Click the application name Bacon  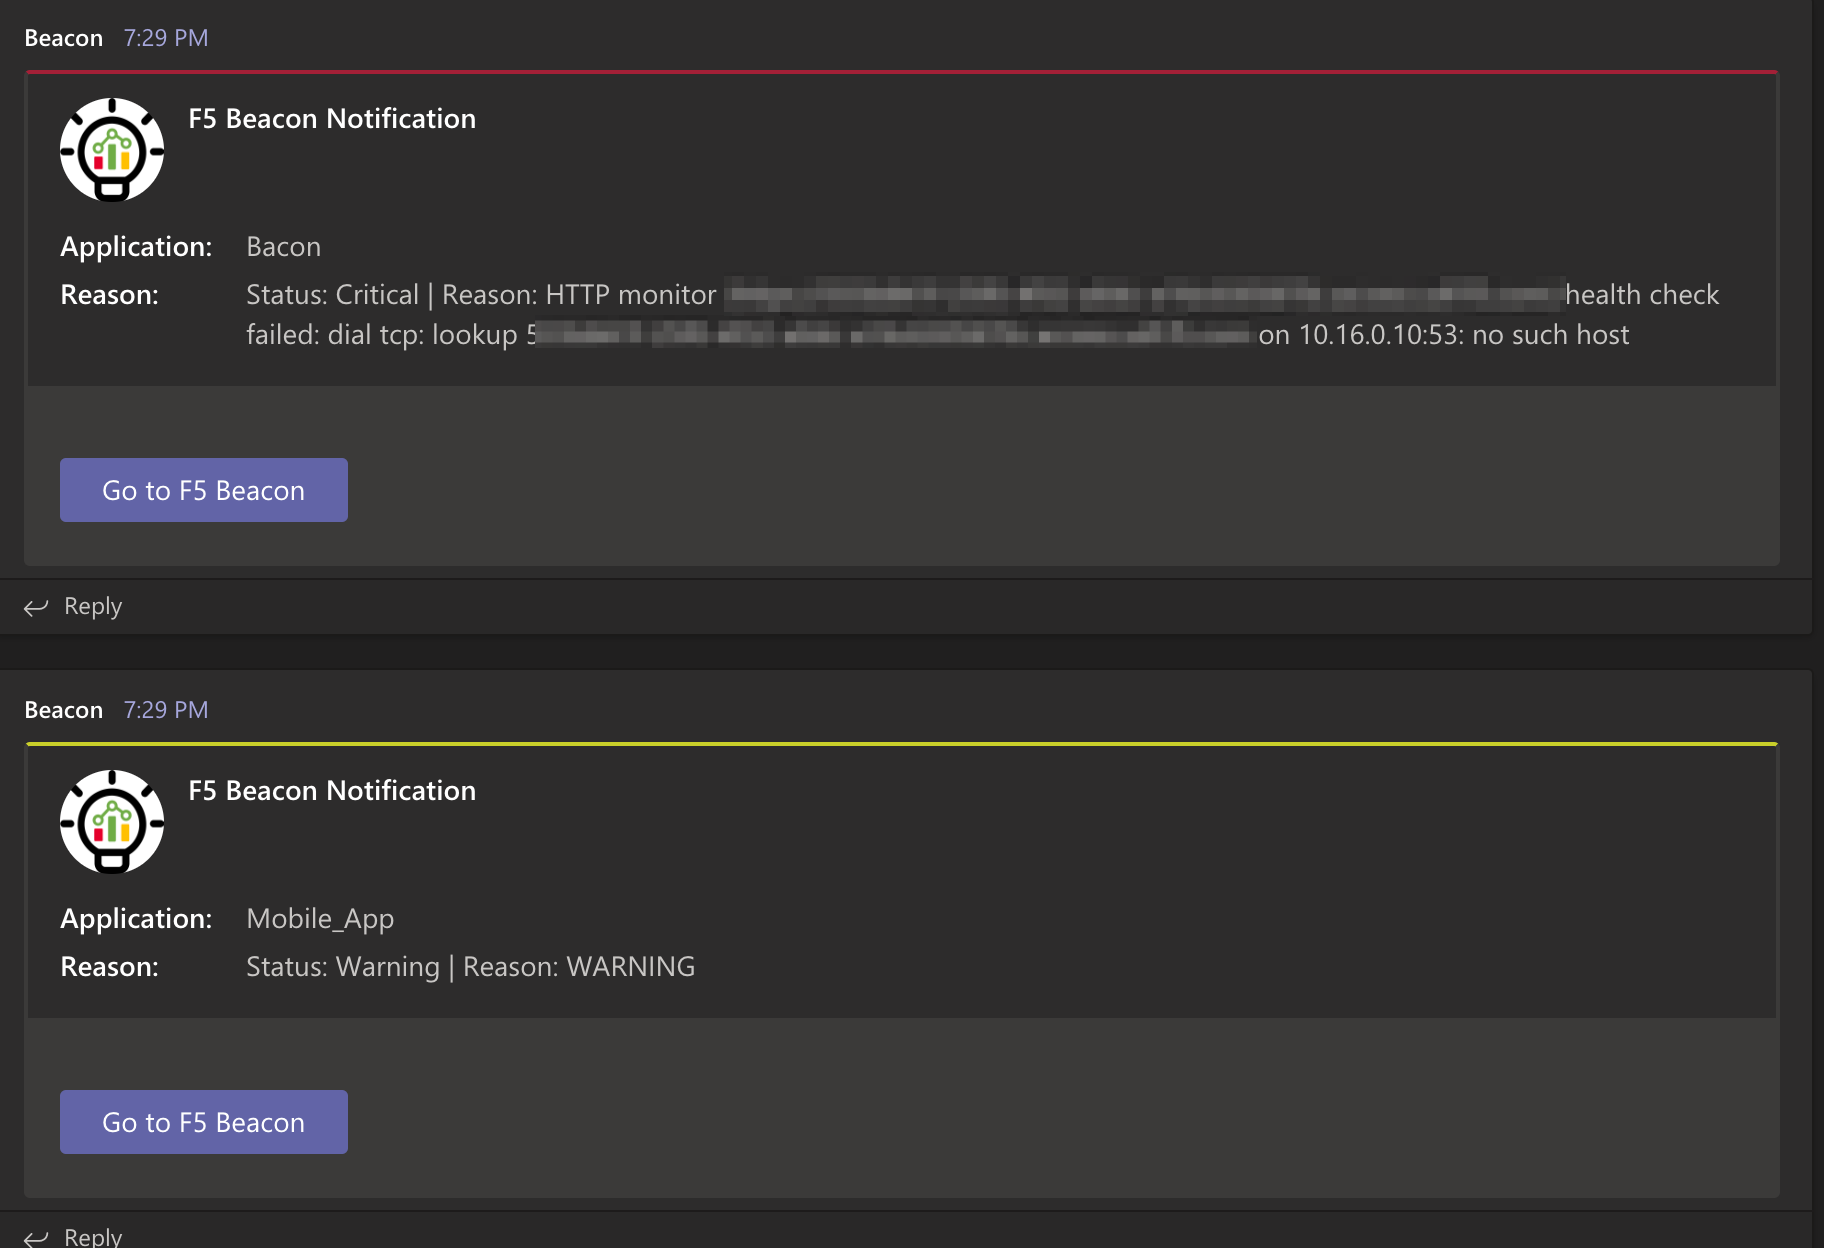[284, 246]
